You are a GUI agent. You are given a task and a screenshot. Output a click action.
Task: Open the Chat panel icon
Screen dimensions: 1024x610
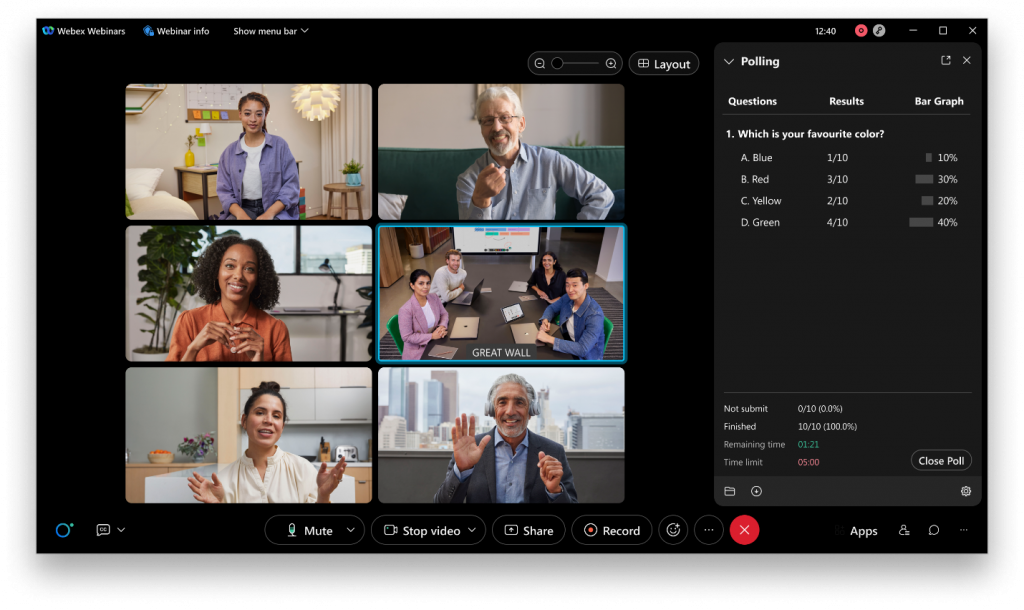coord(933,530)
